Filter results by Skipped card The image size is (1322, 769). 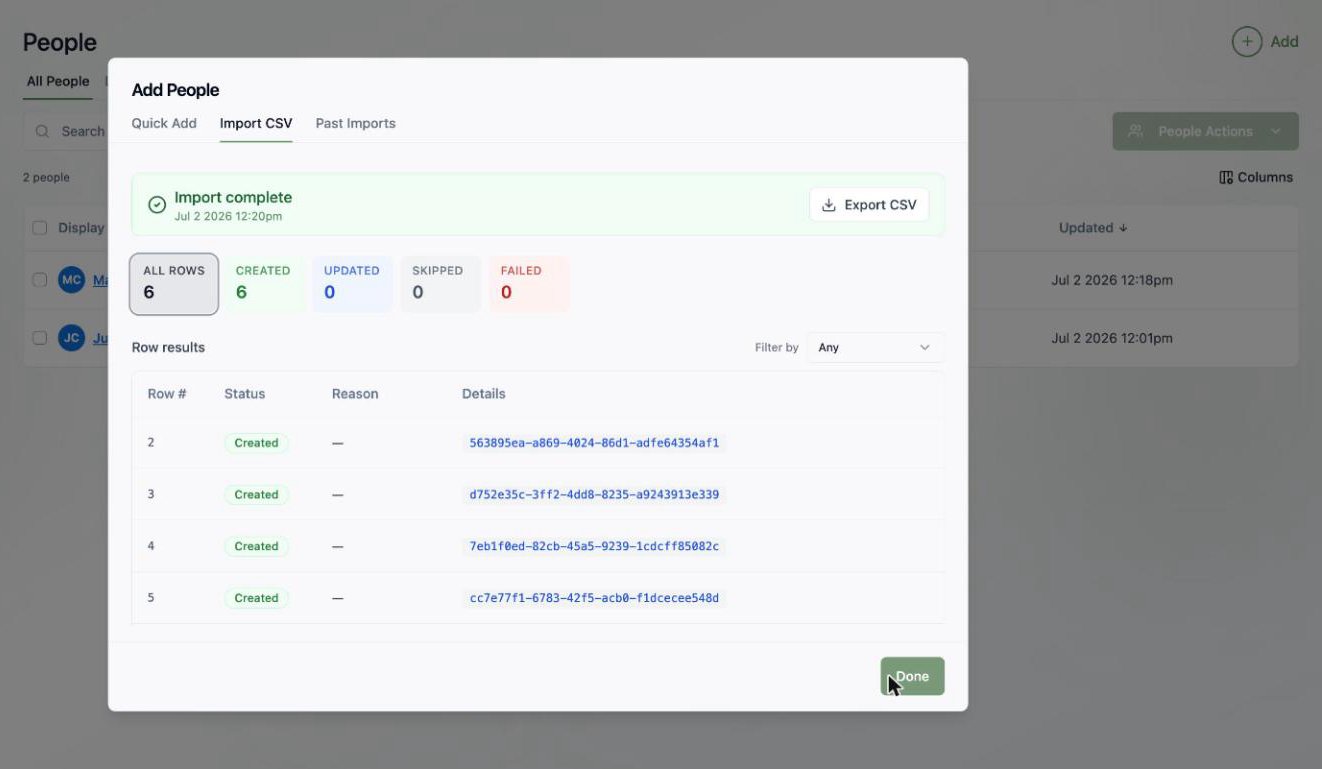(440, 284)
